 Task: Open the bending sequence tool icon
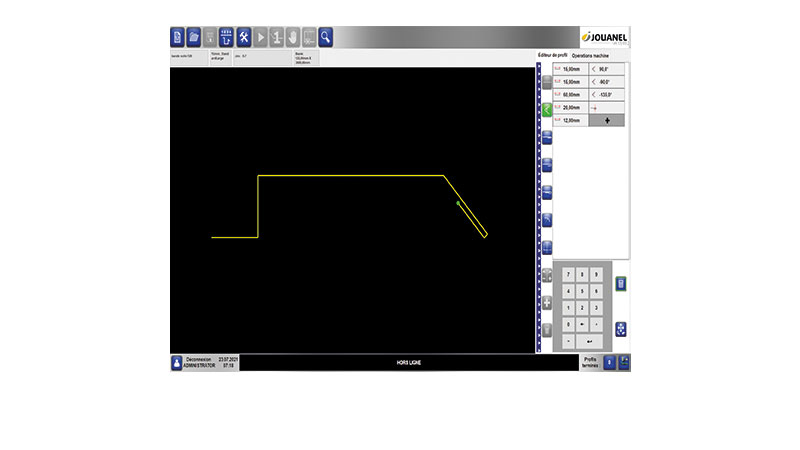pyautogui.click(x=226, y=37)
